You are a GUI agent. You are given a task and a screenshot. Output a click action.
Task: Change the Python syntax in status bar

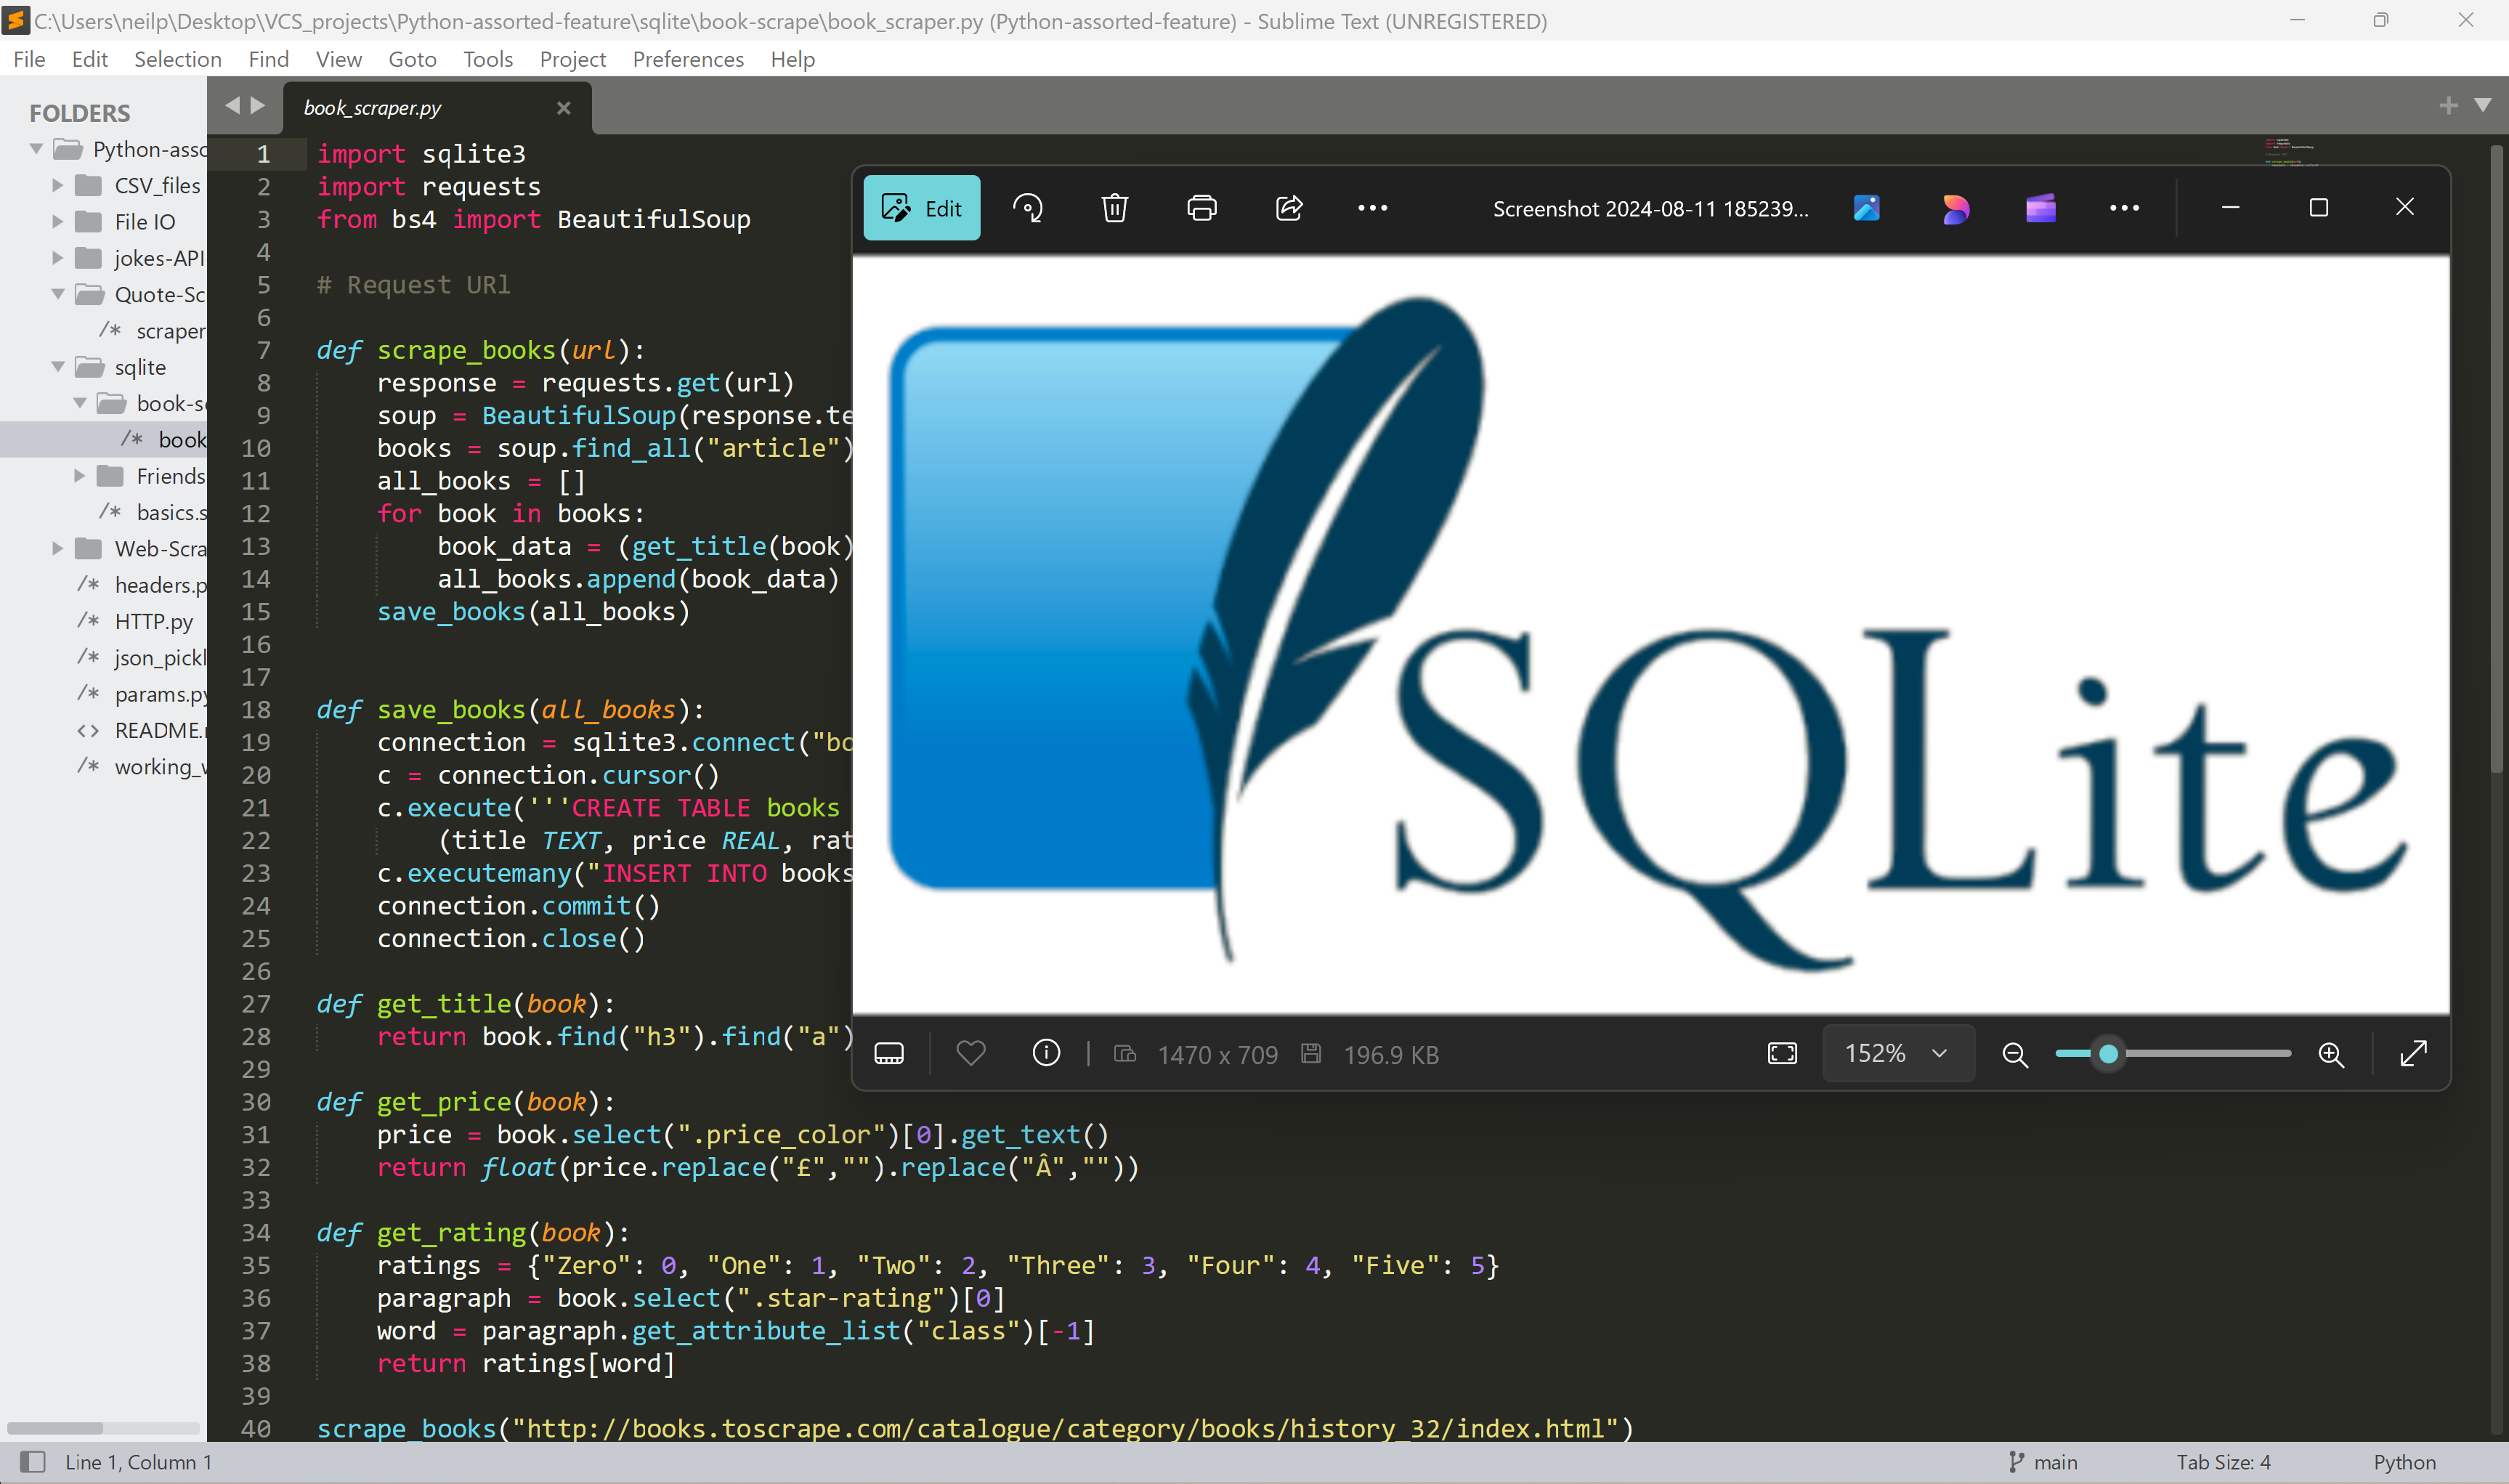click(2404, 1462)
